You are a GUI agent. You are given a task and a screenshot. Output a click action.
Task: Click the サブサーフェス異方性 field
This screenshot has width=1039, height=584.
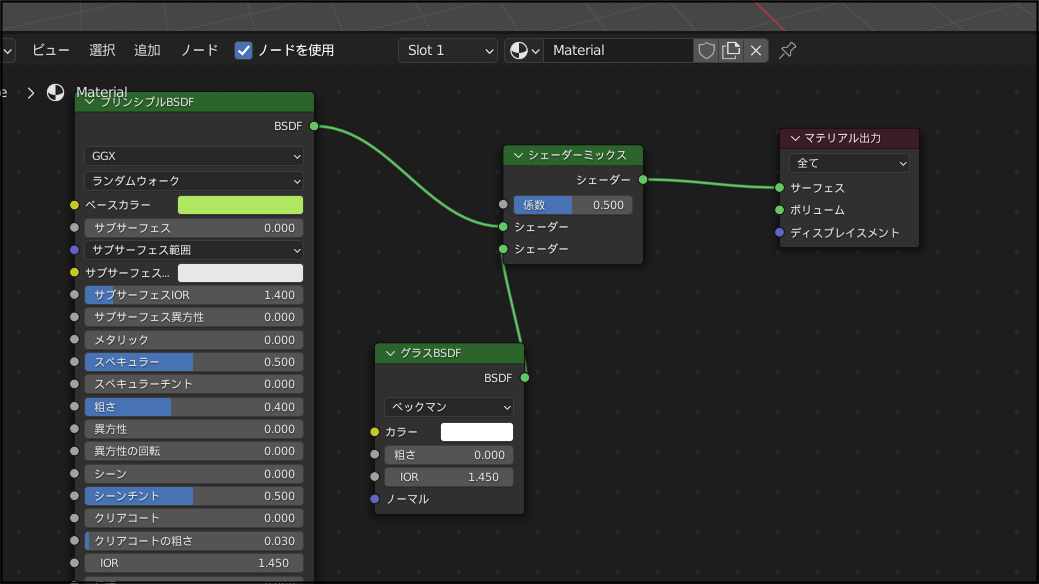[x=193, y=317]
